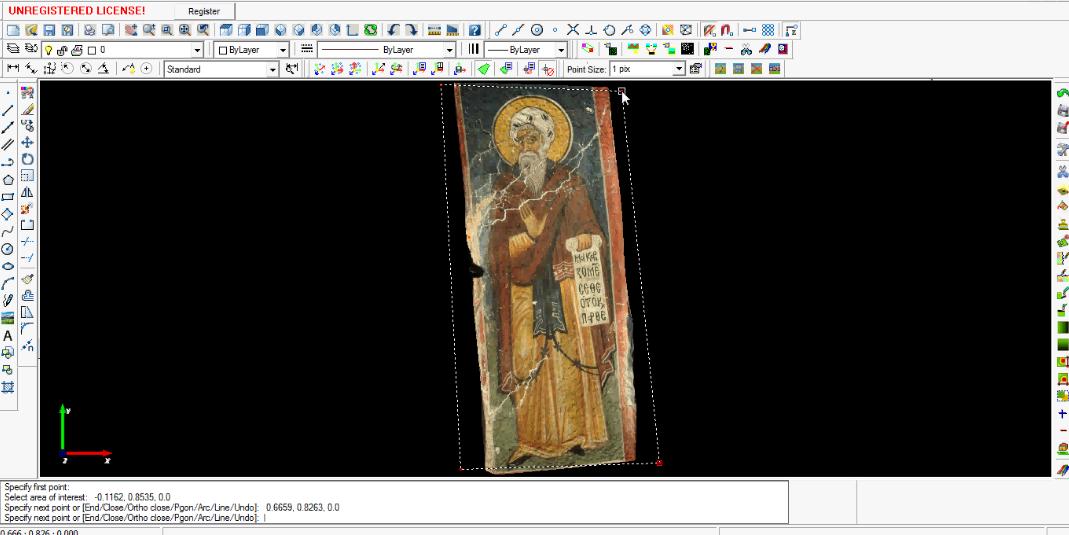Click the scissors cut icon on right

[x=1062, y=171]
